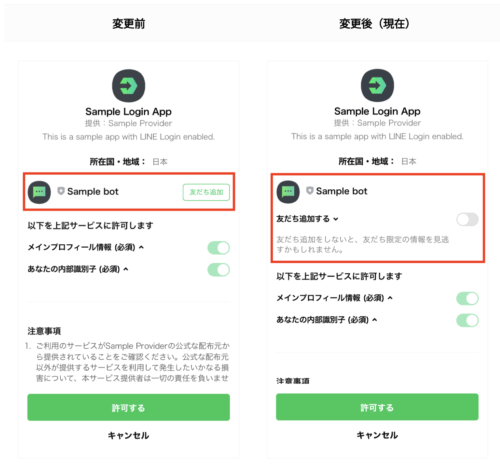Click キャンセル link in 変更前 panel

point(128,435)
